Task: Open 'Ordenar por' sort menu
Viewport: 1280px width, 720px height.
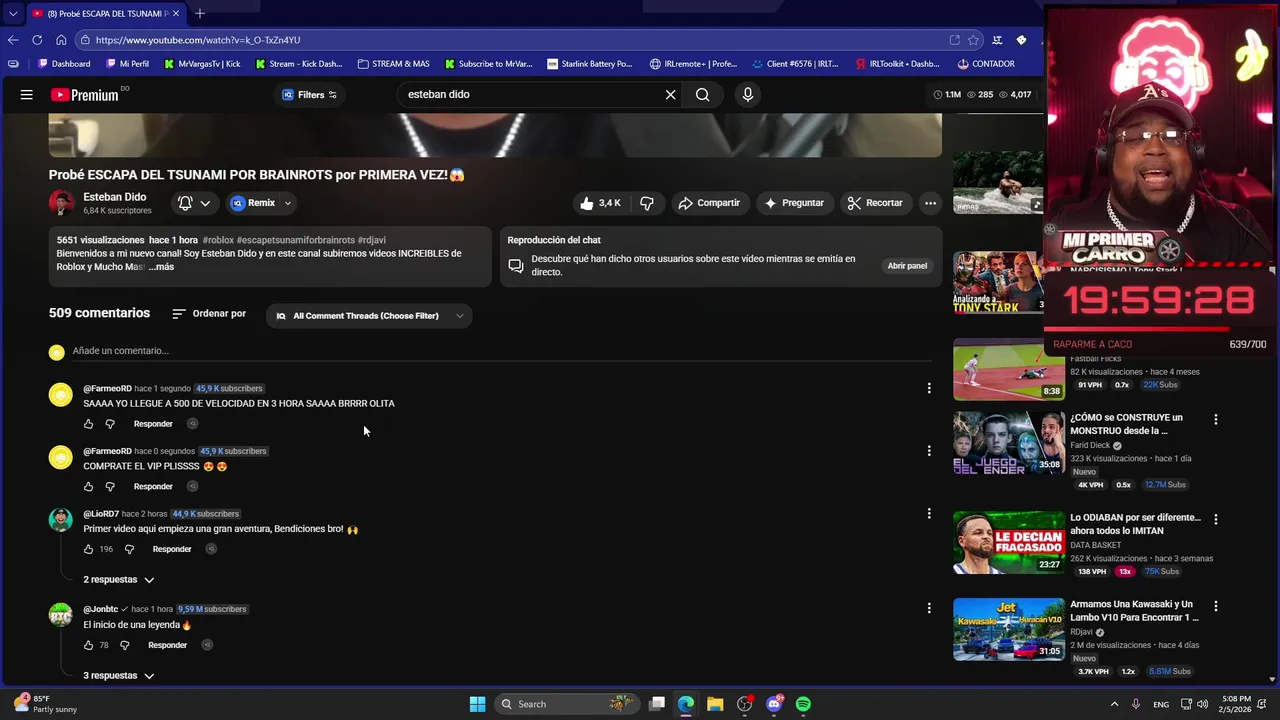Action: click(209, 314)
